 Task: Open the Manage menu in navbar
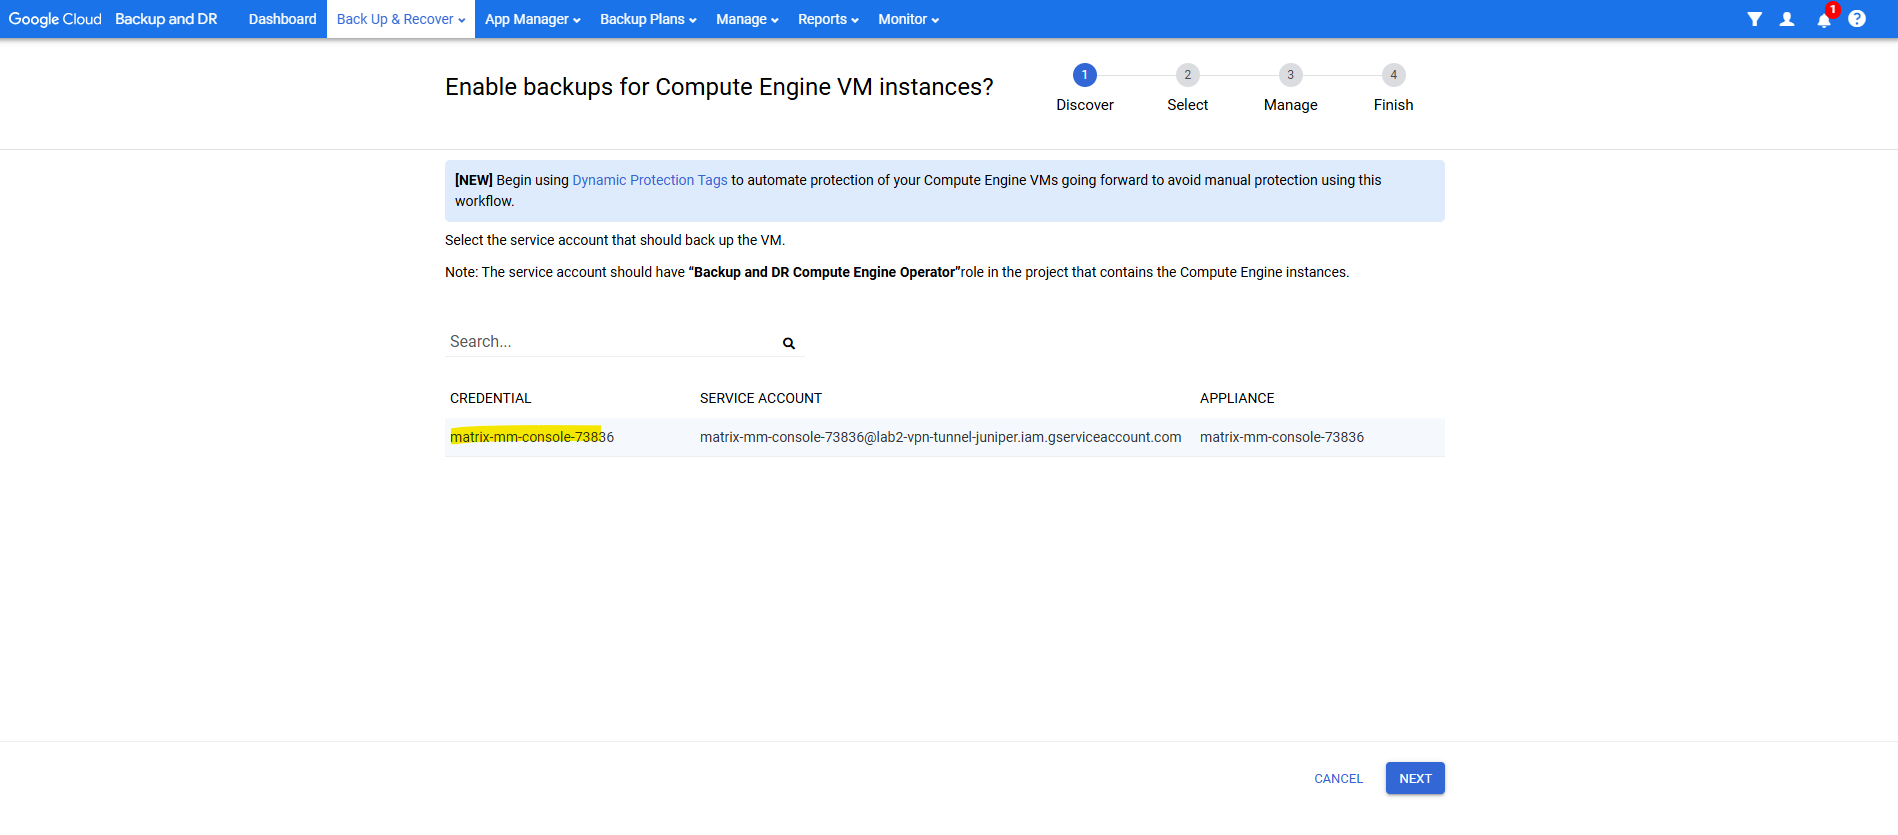tap(746, 19)
